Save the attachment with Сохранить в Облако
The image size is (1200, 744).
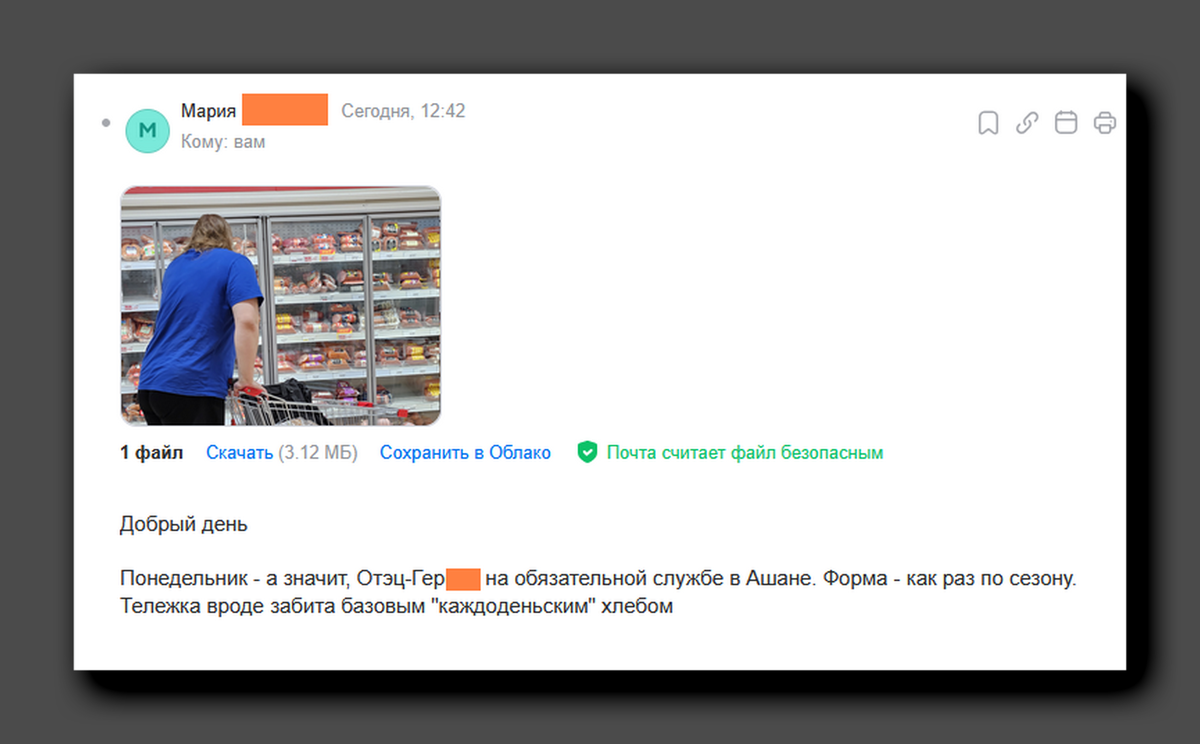[465, 452]
